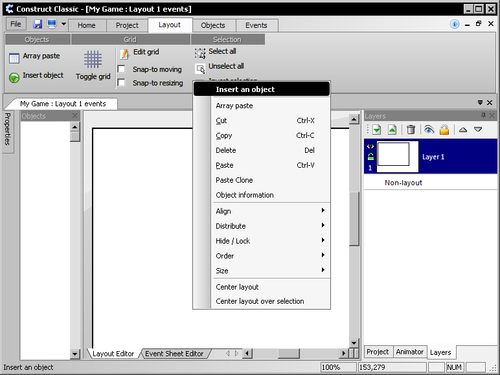Select the Non-layout row in Layers

click(x=431, y=183)
